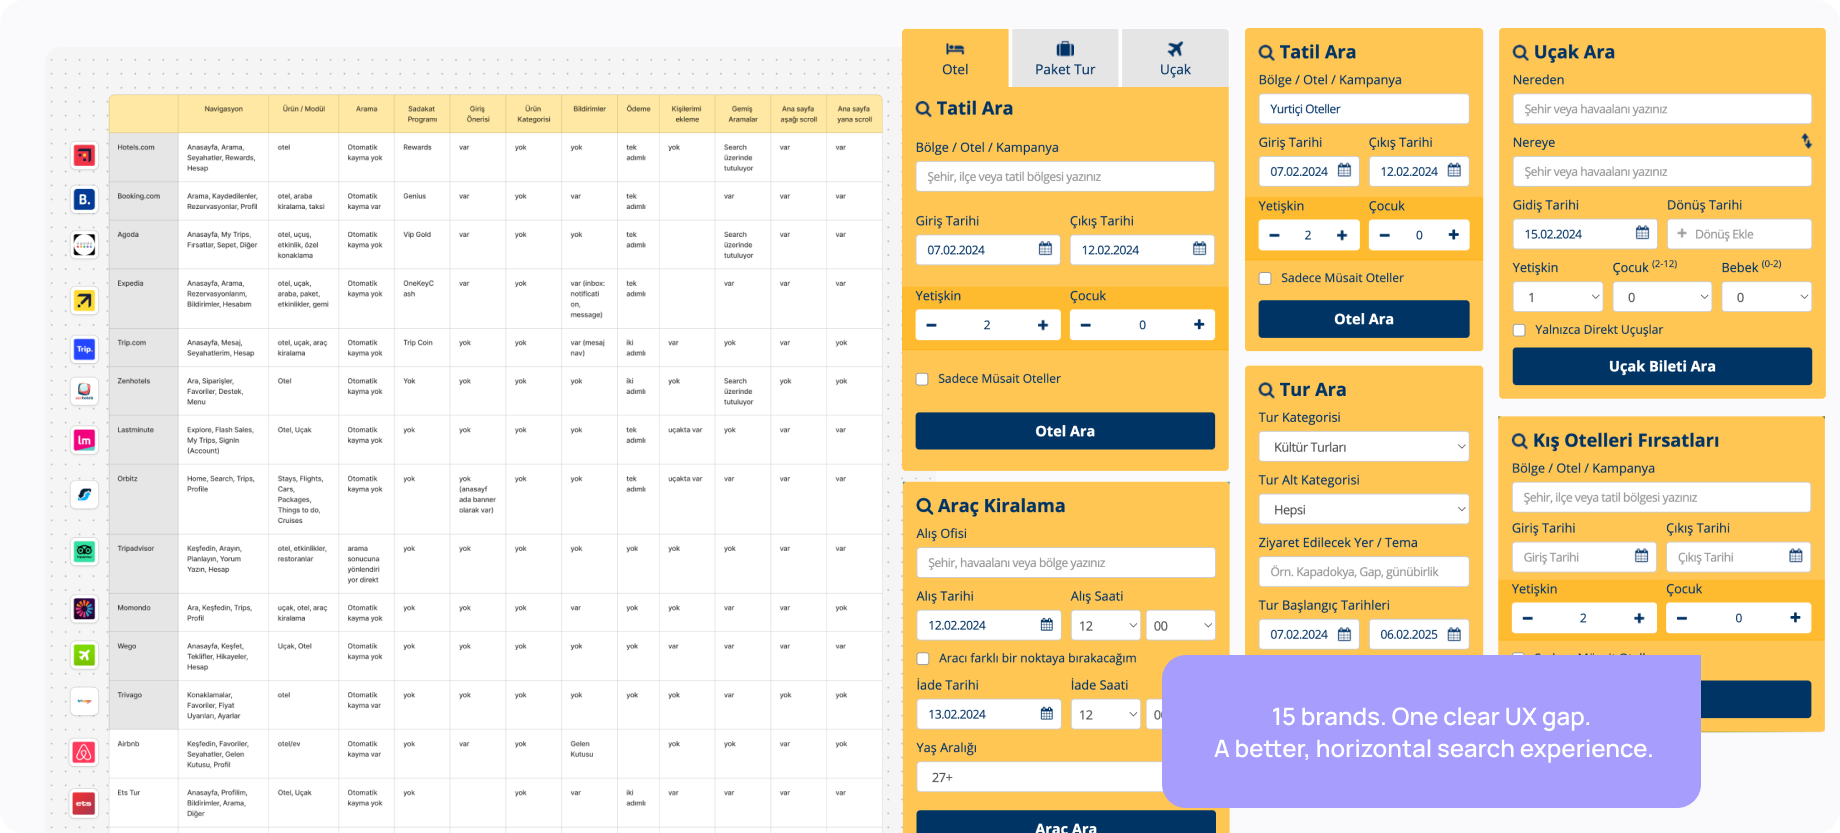Check Sadece Müsait Oteller under Yurtiçi Oteller panel
The height and width of the screenshot is (833, 1840).
coord(1265,278)
